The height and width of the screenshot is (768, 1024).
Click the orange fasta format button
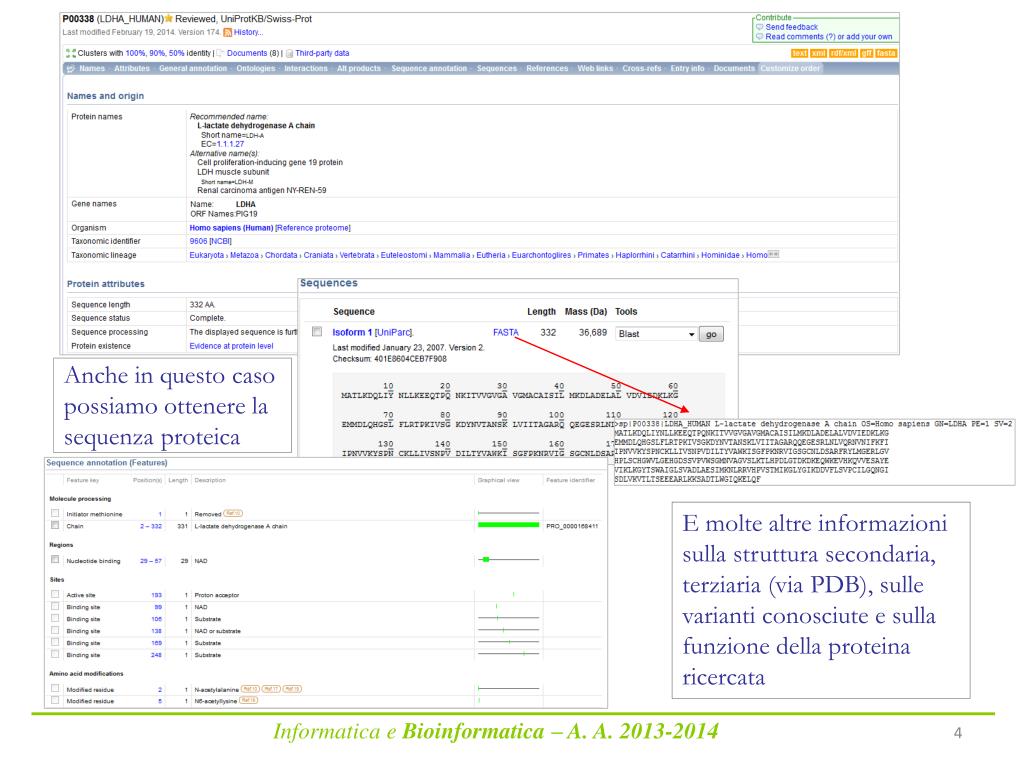[x=886, y=53]
